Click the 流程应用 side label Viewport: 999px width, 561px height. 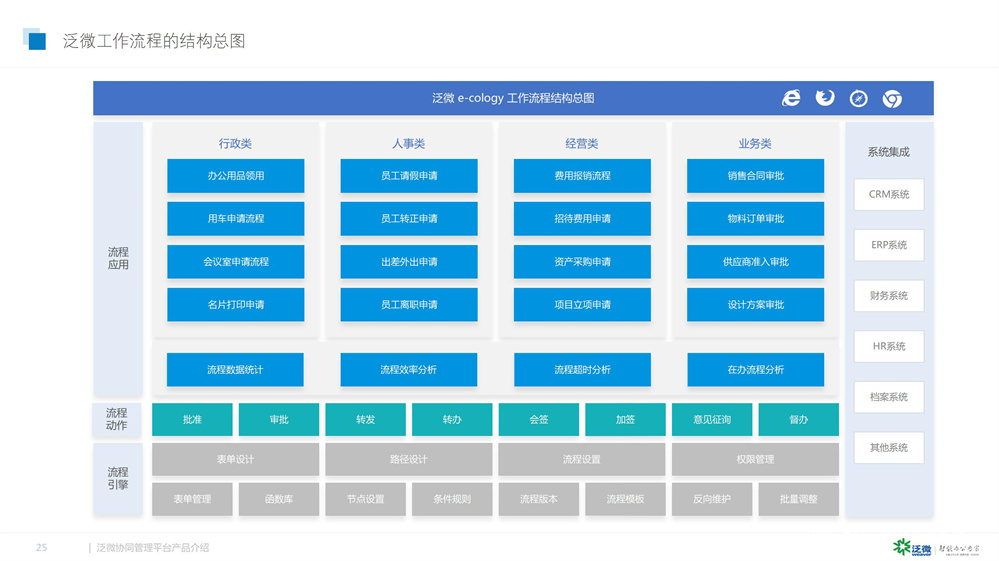pyautogui.click(x=118, y=259)
